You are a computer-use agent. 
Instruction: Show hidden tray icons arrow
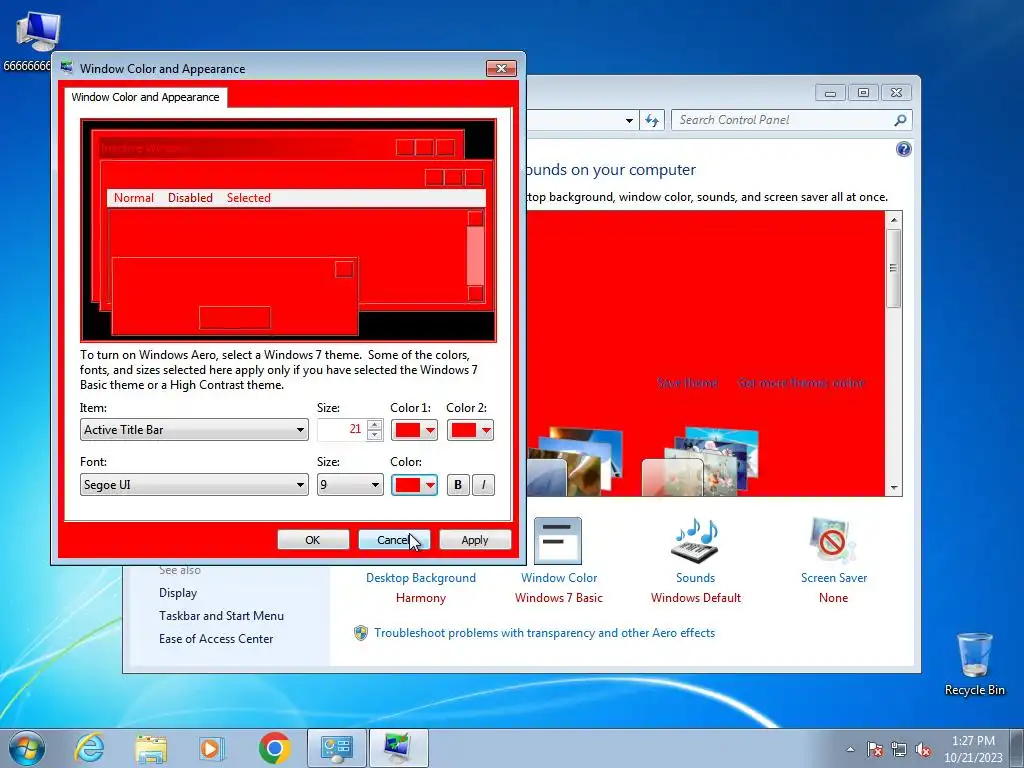[x=850, y=749]
